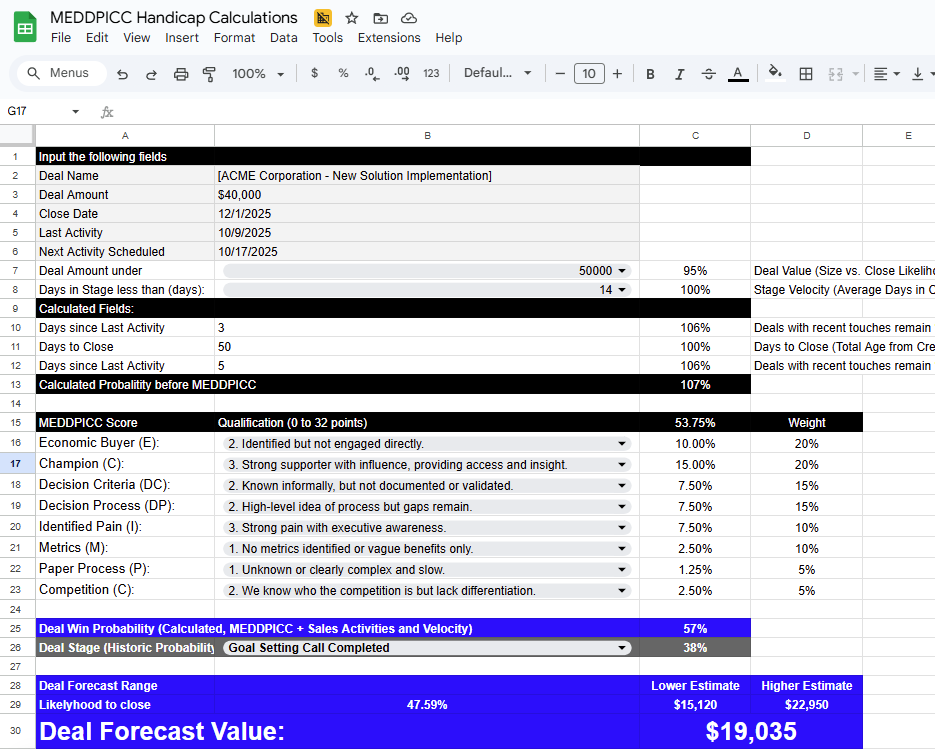Open the Extensions menu
This screenshot has width=935, height=749.
[x=389, y=38]
